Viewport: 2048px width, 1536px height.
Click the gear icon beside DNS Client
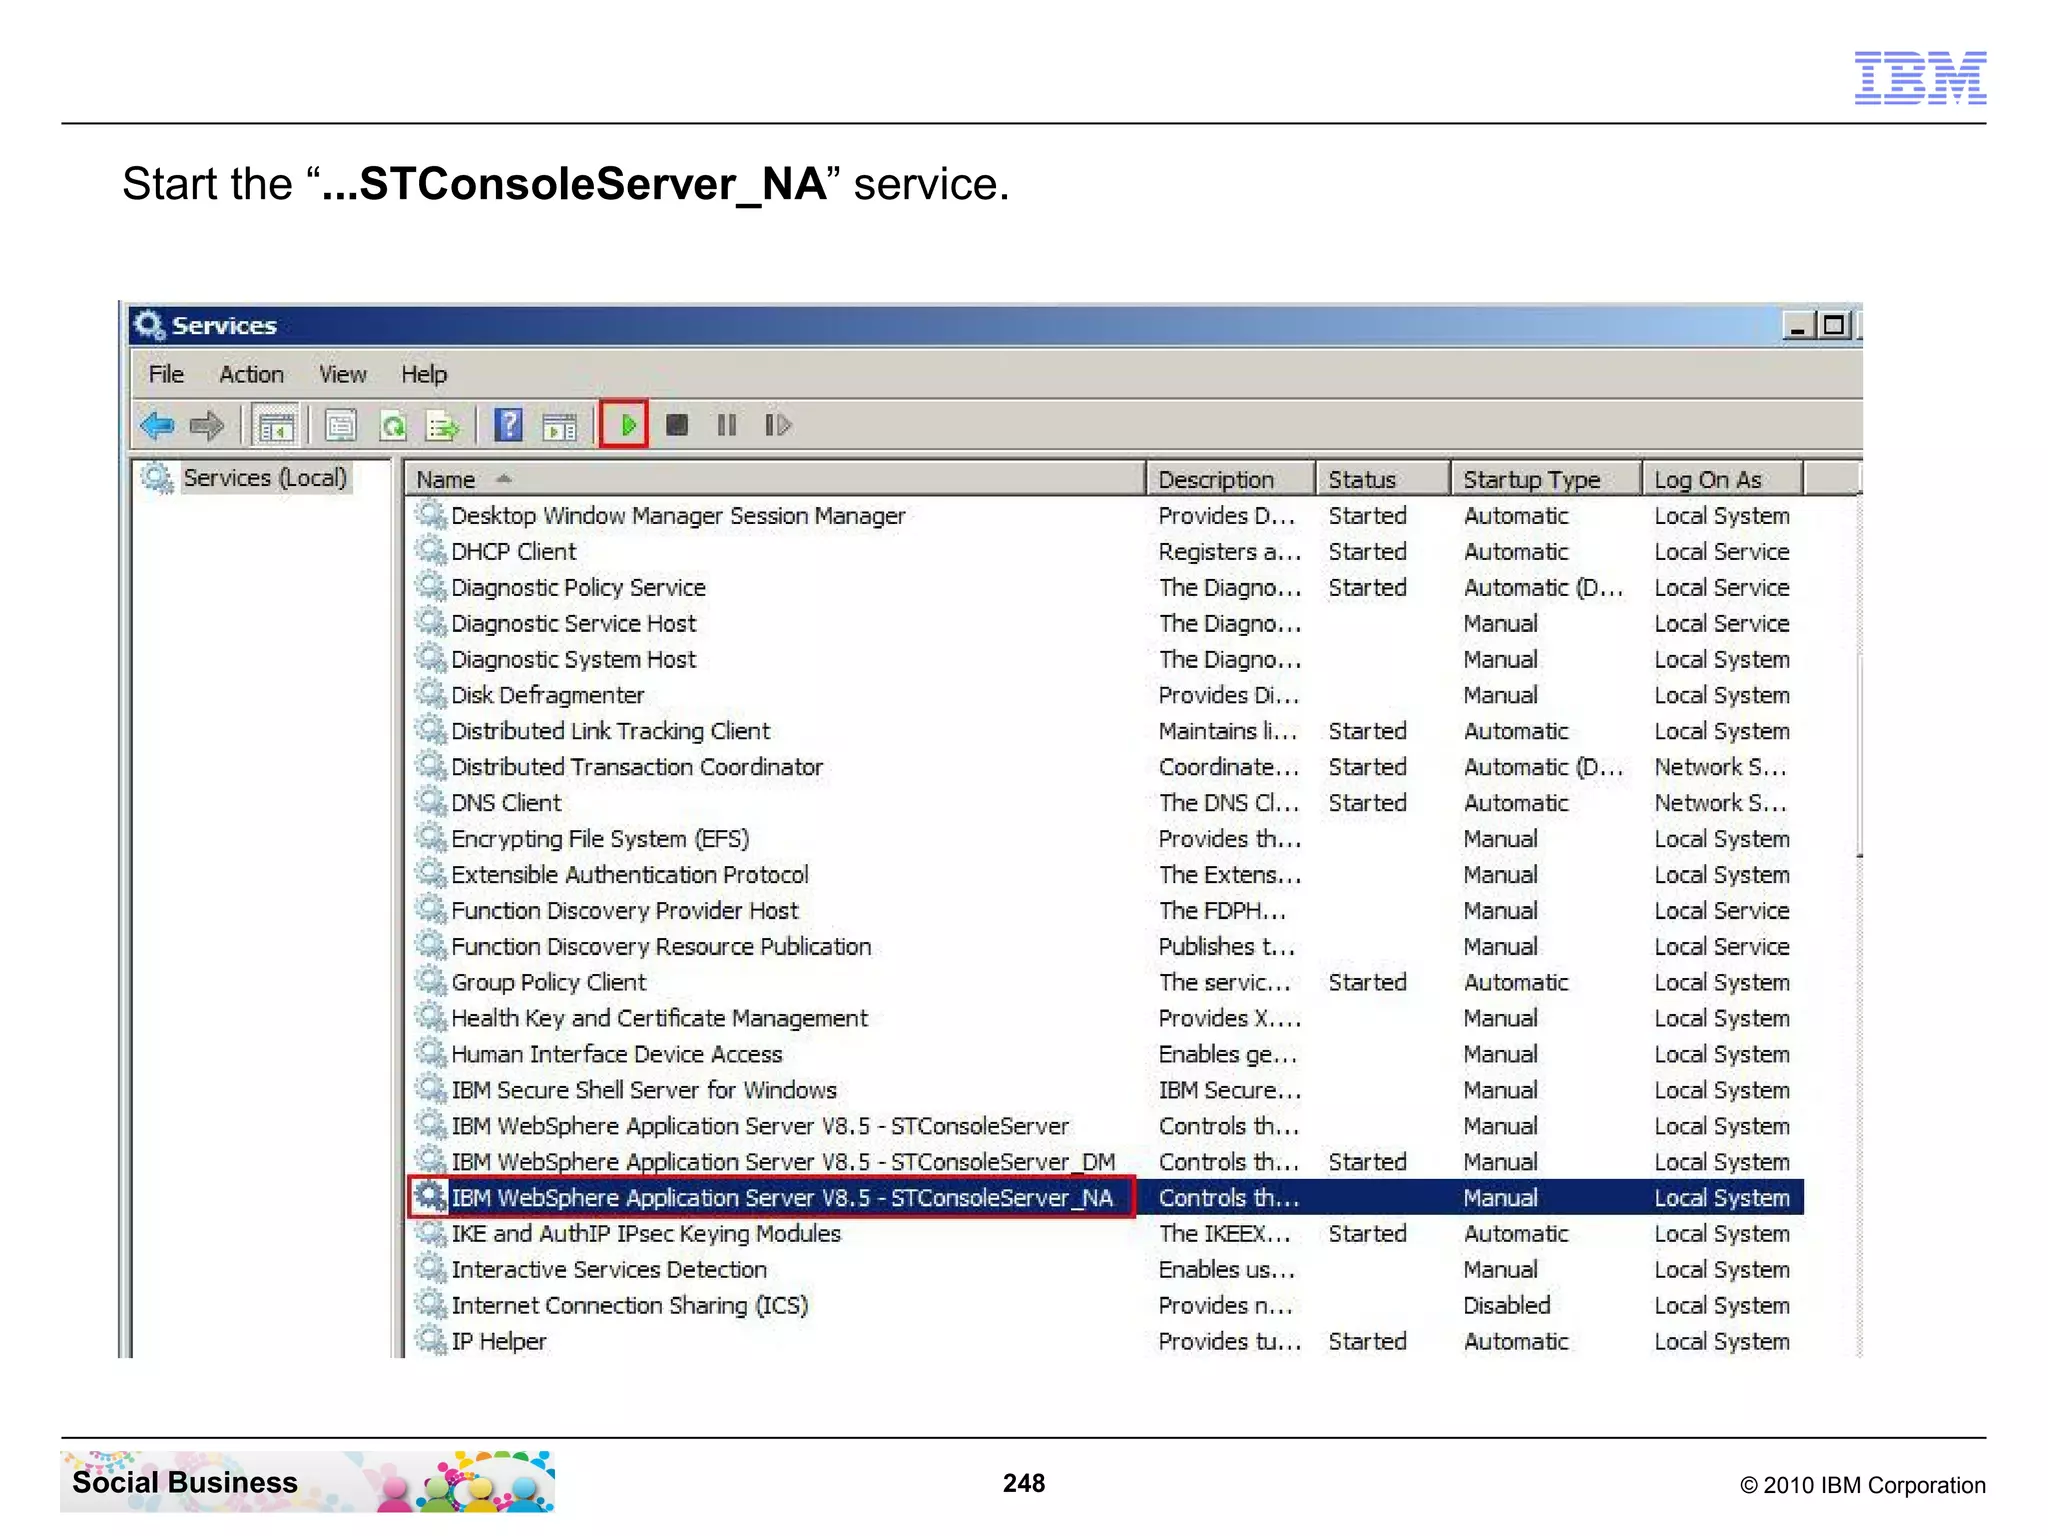431,802
